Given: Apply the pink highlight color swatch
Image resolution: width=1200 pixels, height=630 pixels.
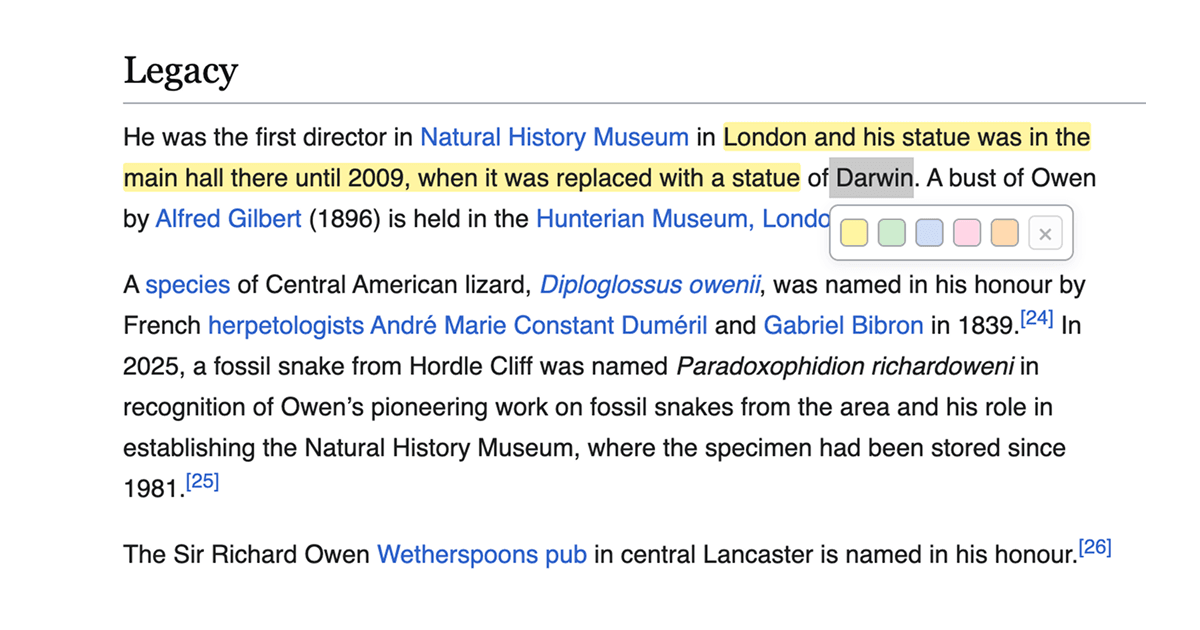Looking at the screenshot, I should (967, 234).
